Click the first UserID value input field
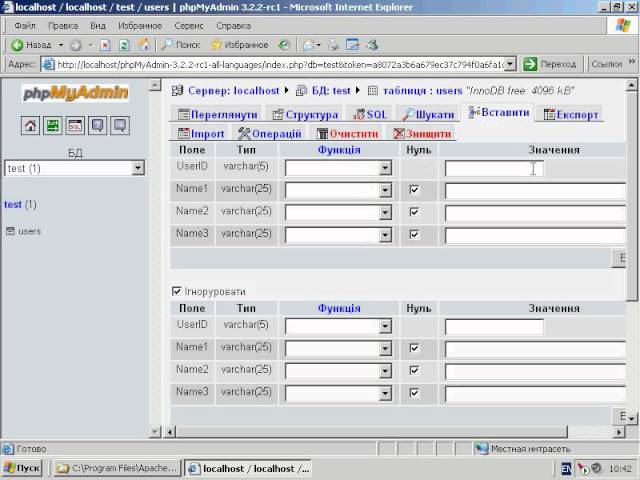640x480 pixels. [x=494, y=168]
